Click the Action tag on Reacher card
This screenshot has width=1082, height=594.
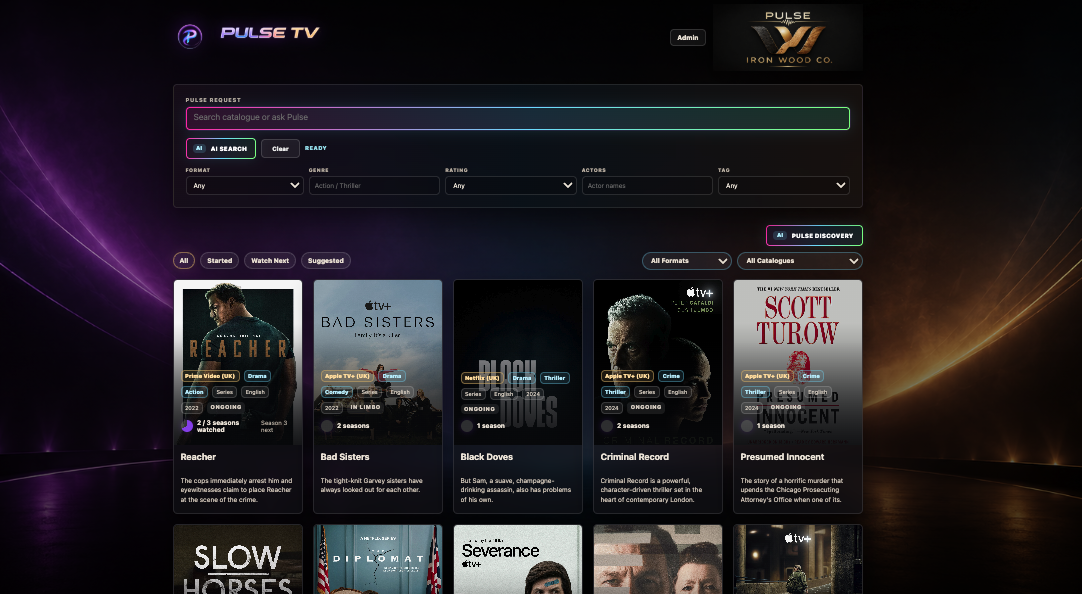[194, 392]
